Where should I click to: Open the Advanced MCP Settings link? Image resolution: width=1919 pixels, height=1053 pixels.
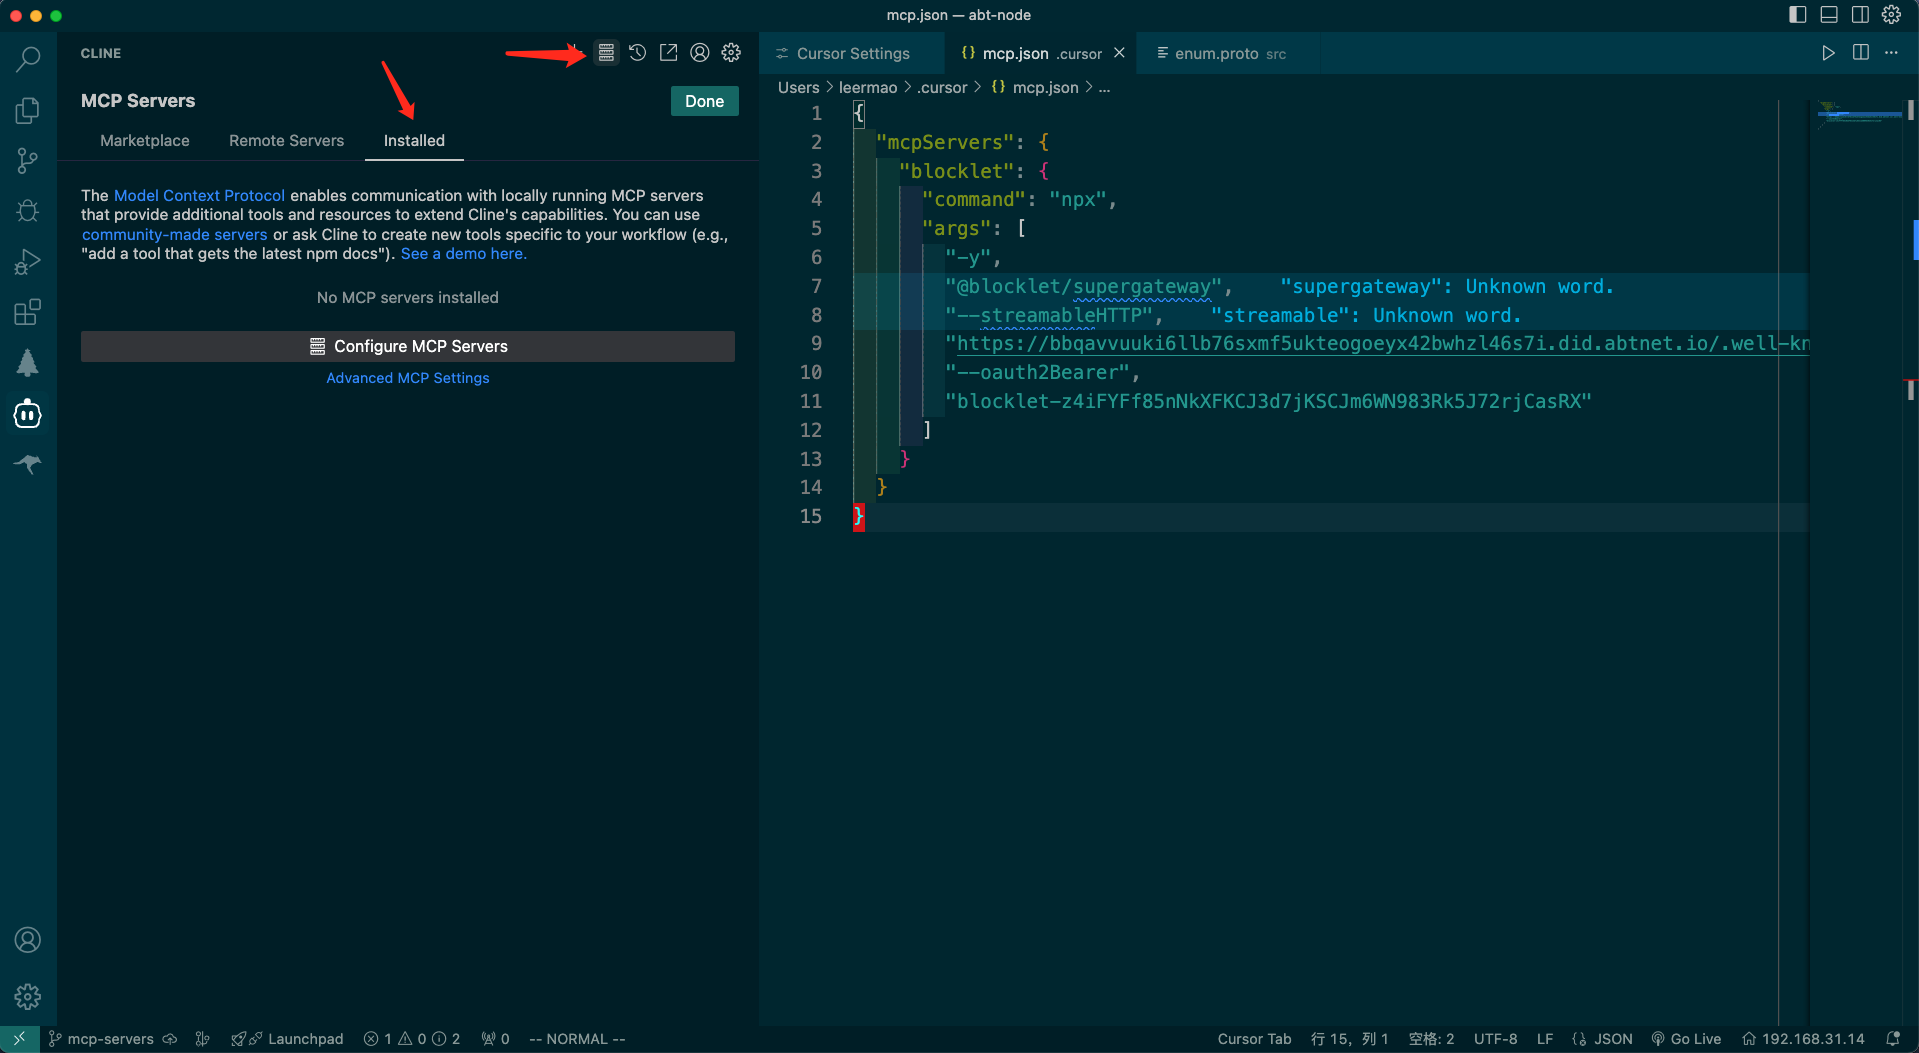pos(408,378)
